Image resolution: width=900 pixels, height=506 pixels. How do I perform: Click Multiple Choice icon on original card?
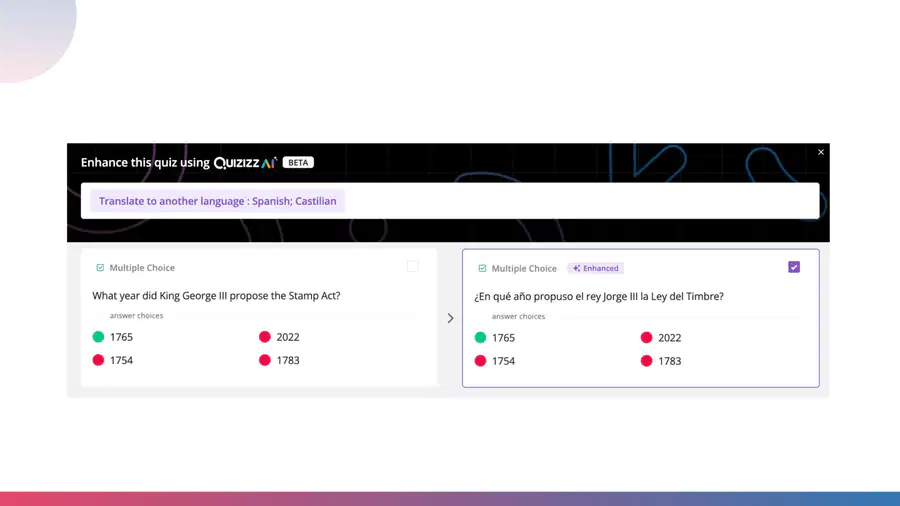[x=100, y=267]
